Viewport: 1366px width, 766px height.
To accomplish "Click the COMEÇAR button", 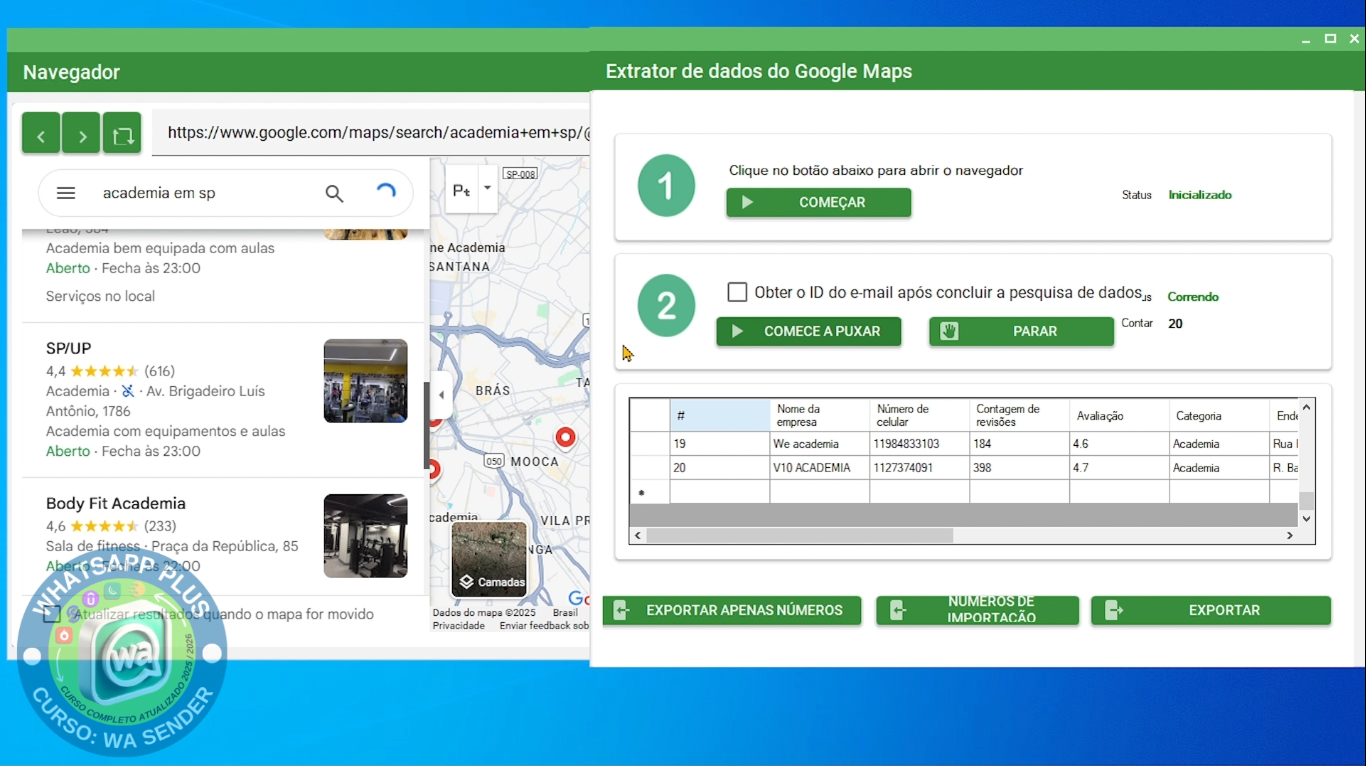I will pos(818,202).
